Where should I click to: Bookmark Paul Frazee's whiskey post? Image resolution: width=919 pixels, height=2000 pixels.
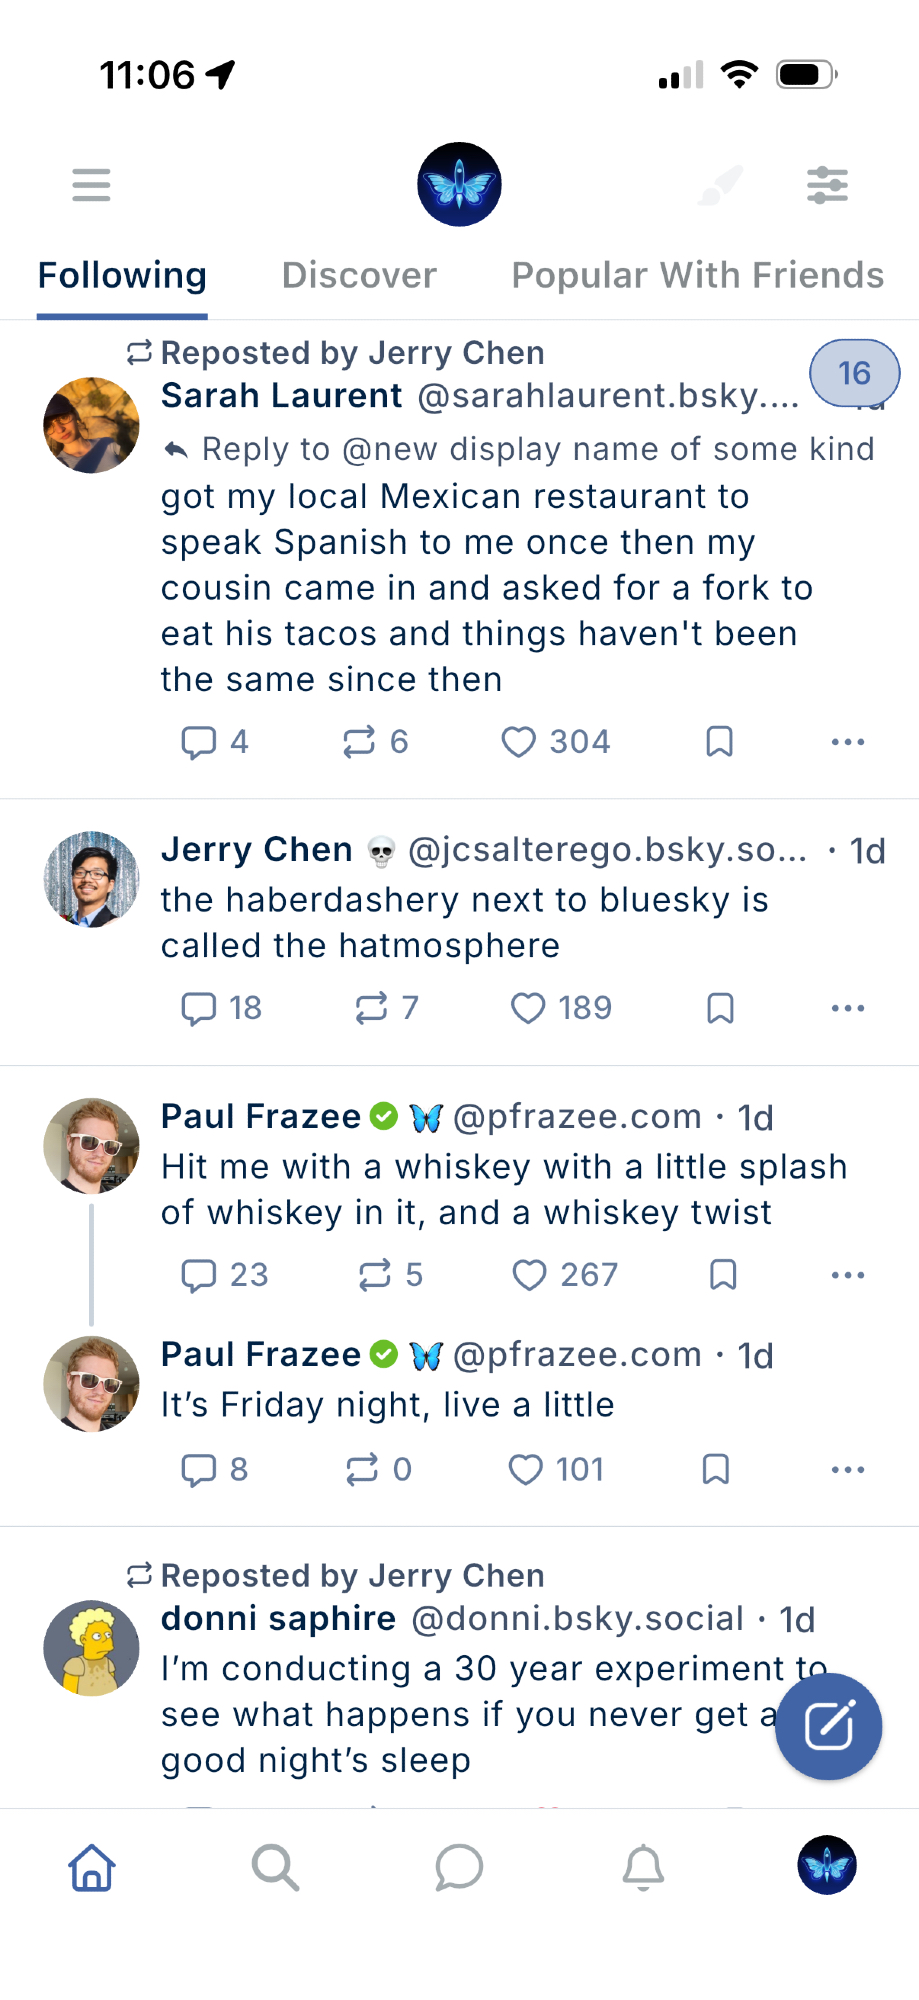tap(723, 1275)
